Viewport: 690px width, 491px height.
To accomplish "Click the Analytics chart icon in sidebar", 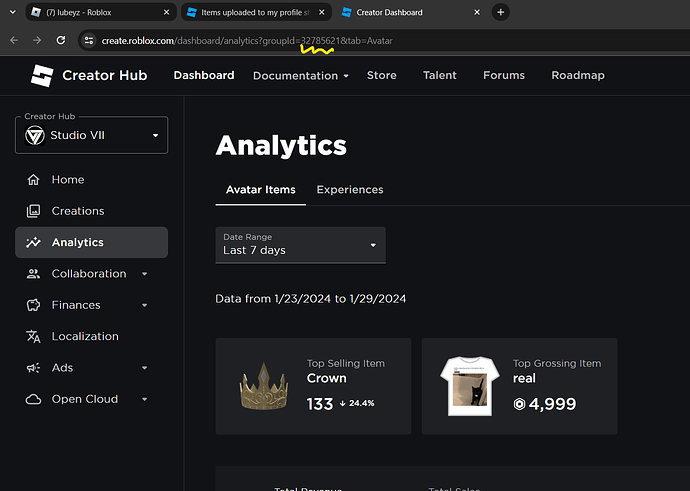I will point(33,242).
